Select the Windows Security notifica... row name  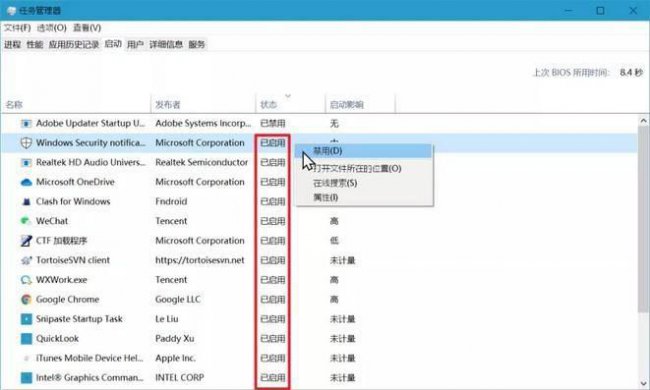click(91, 143)
